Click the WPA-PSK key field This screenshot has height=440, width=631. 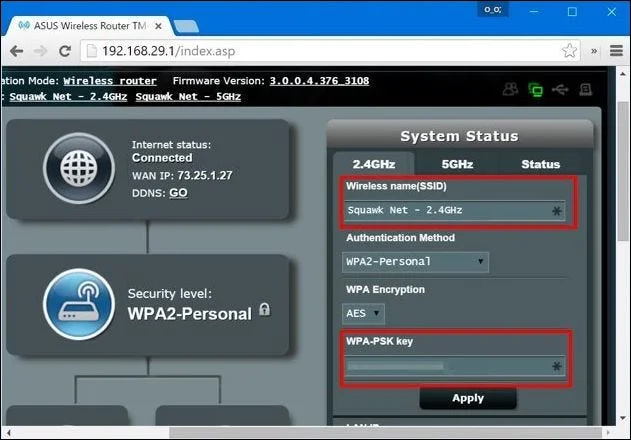pyautogui.click(x=455, y=366)
